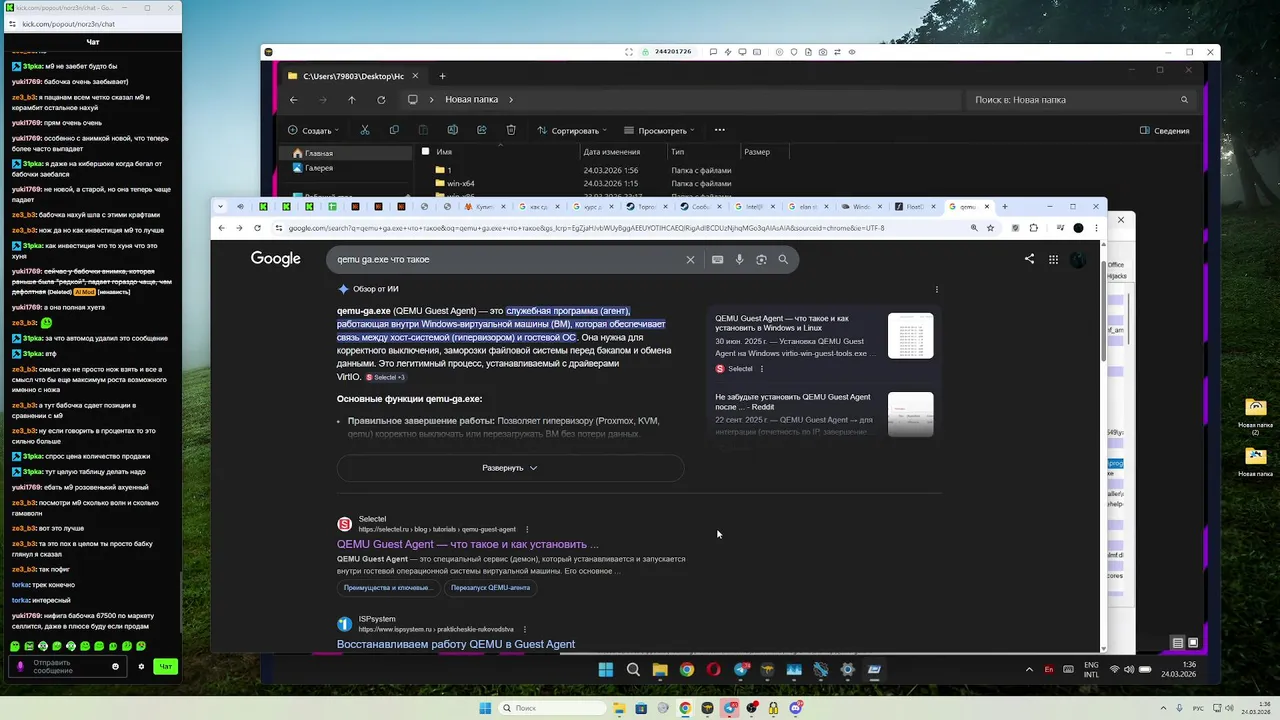This screenshot has height=720, width=1280.
Task: Share selected item in File Explorer
Action: pos(482,130)
